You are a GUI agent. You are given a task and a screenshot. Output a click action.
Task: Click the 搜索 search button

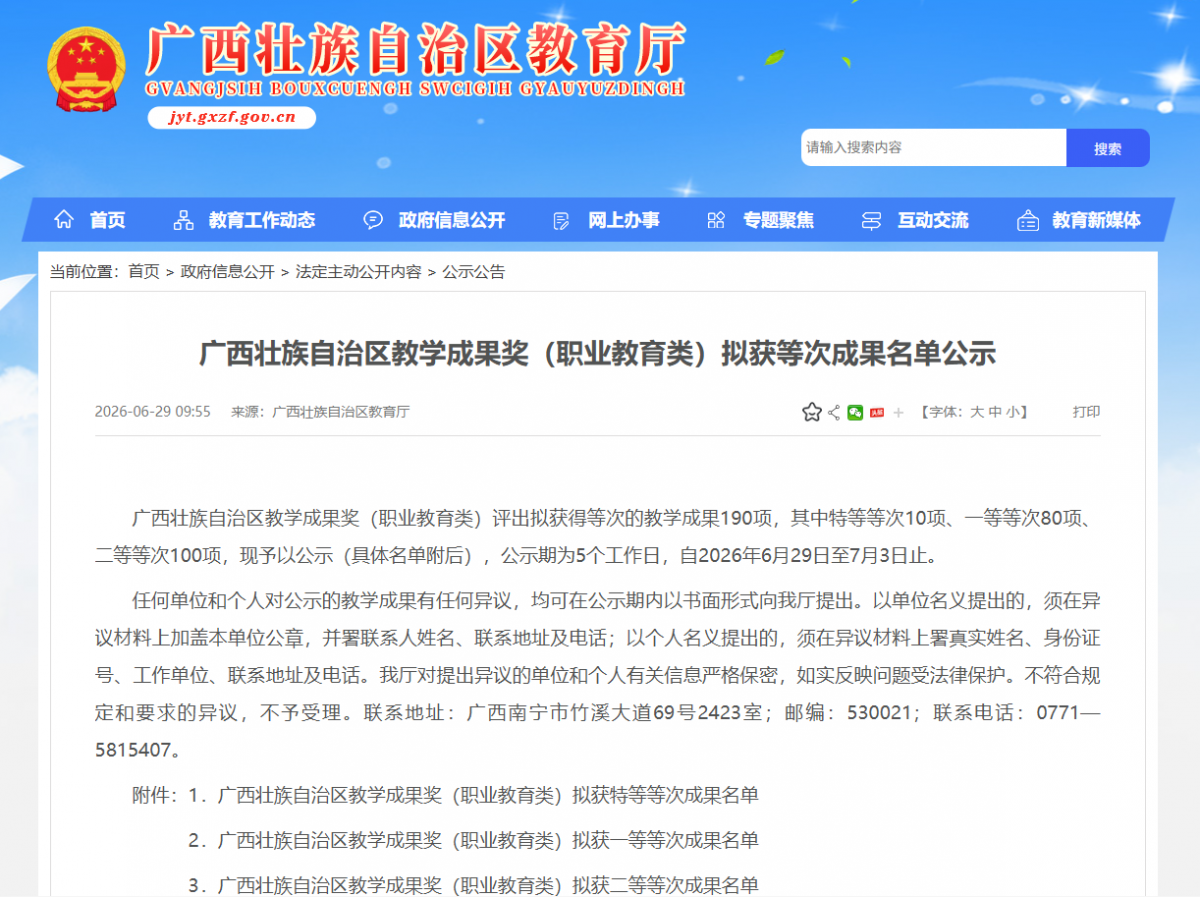pyautogui.click(x=1108, y=148)
